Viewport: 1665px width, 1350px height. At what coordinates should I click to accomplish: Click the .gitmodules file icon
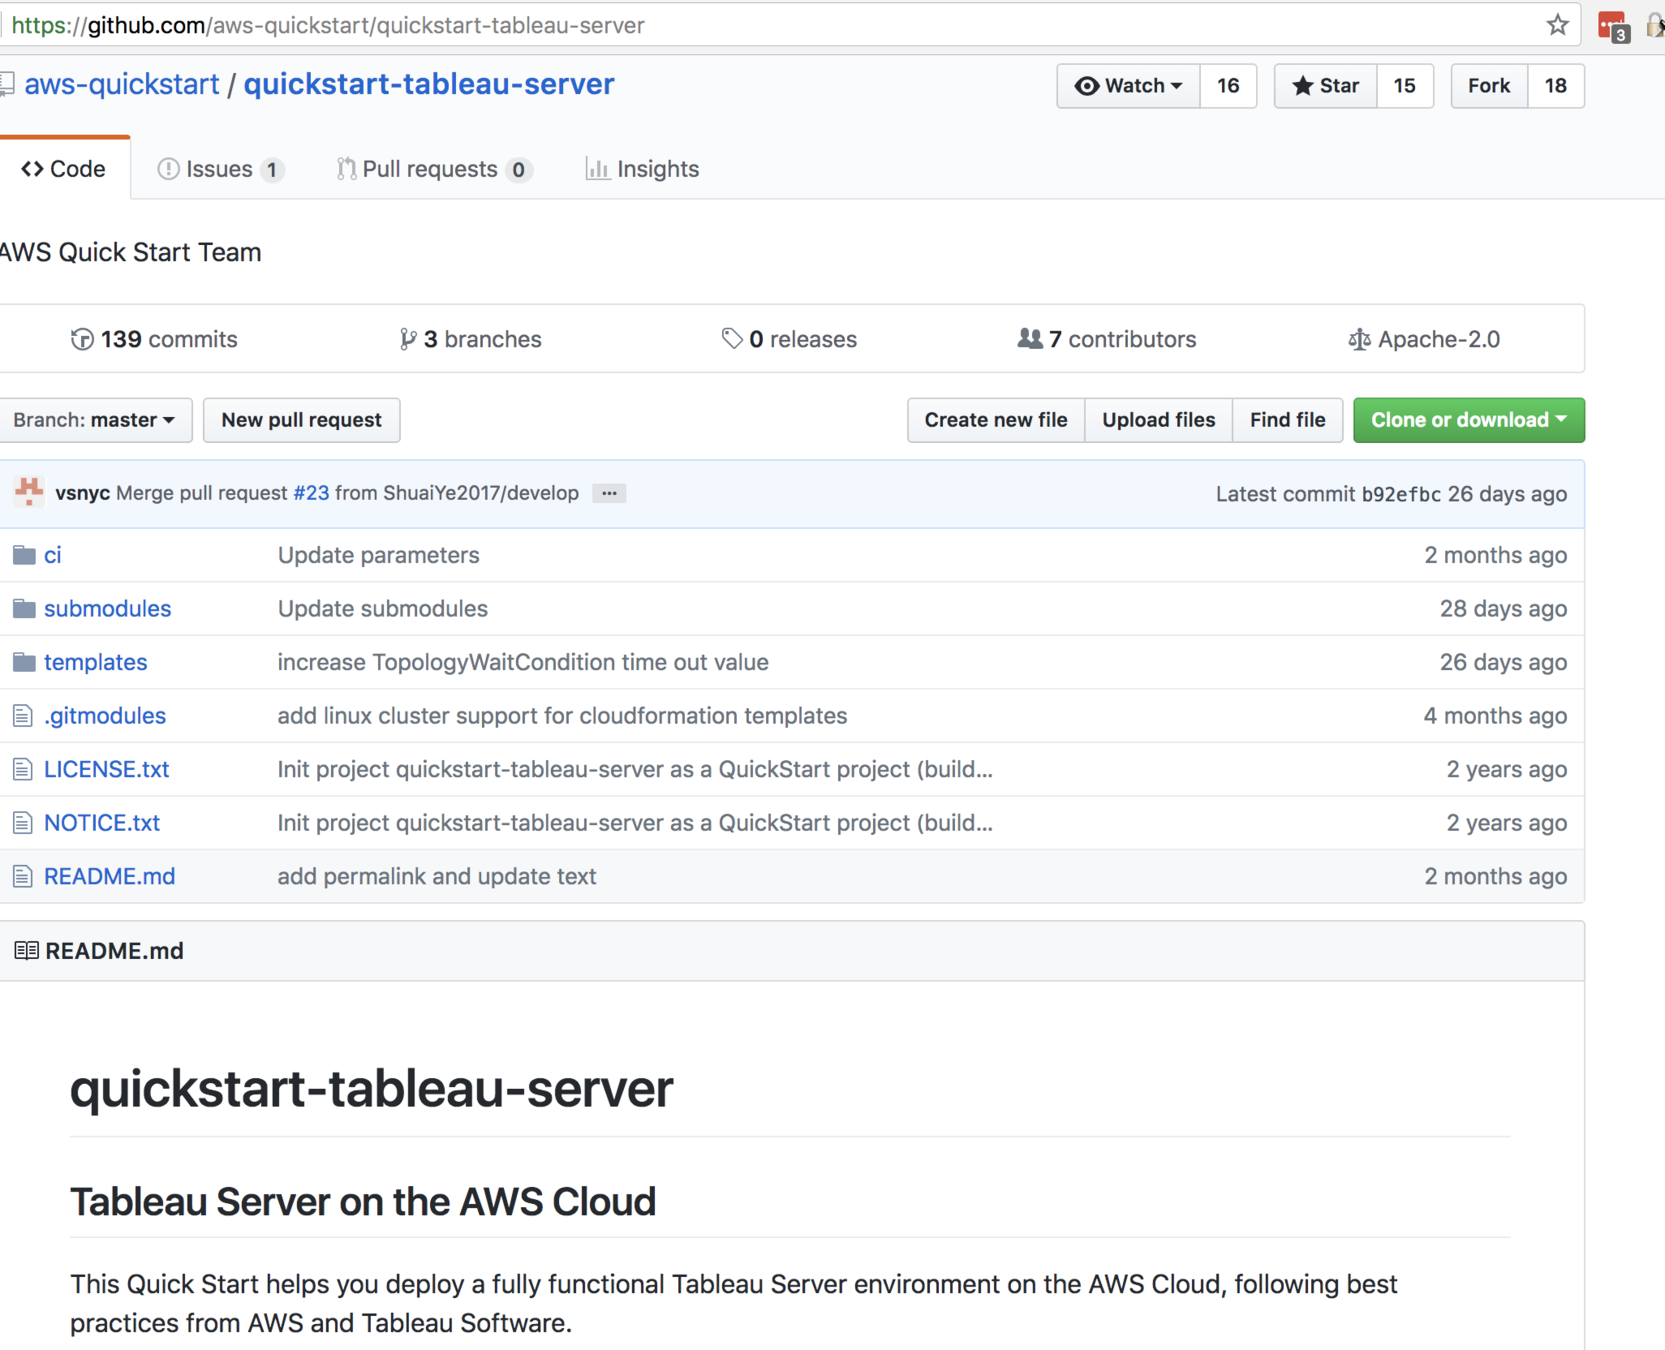[x=22, y=716]
